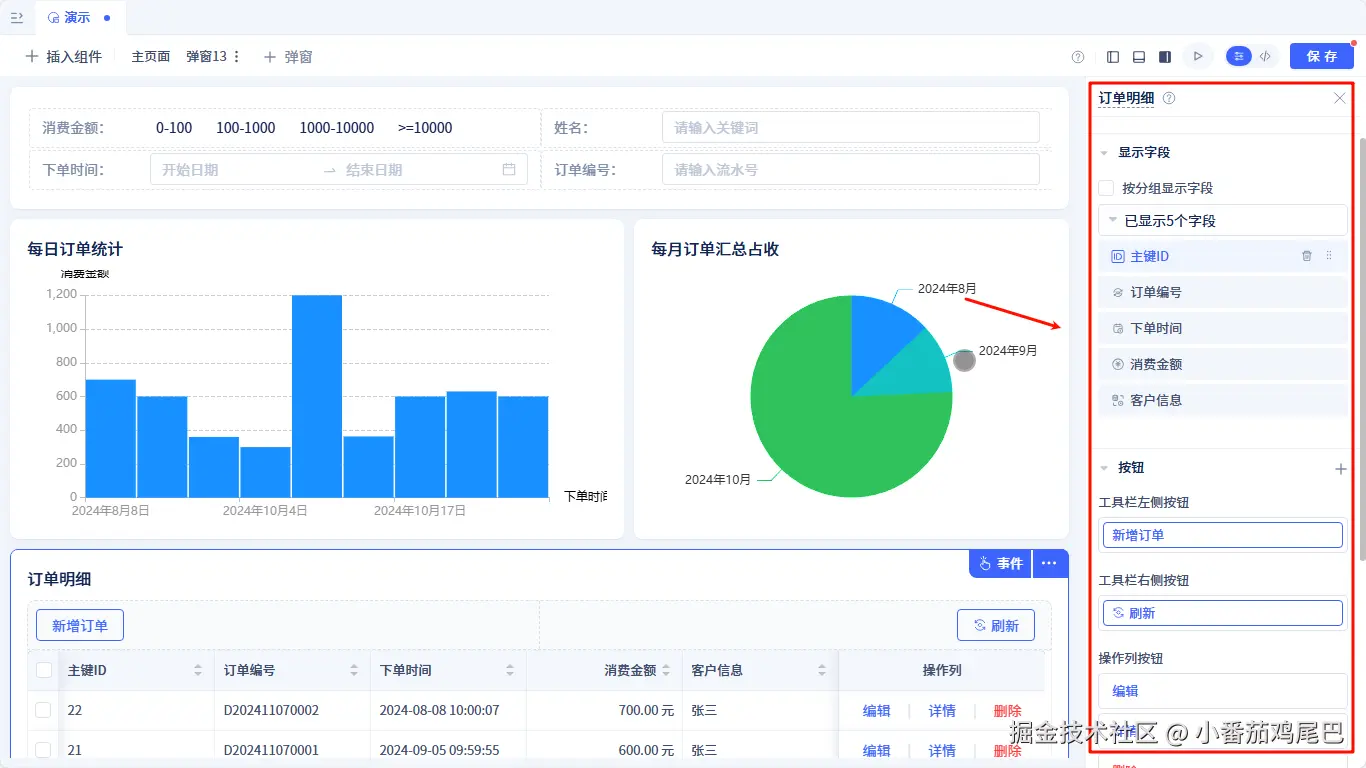Select the 1000-10000 amount filter
1366x768 pixels.
coord(337,128)
